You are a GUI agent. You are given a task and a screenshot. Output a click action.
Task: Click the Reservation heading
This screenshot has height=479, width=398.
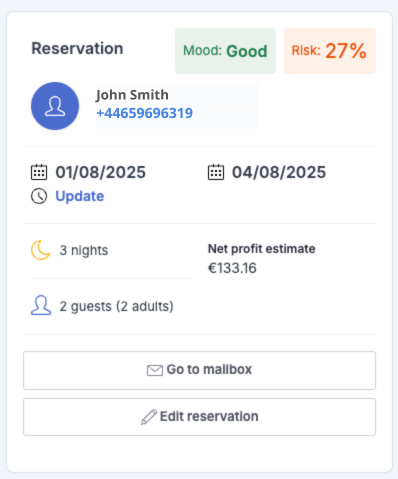[77, 49]
